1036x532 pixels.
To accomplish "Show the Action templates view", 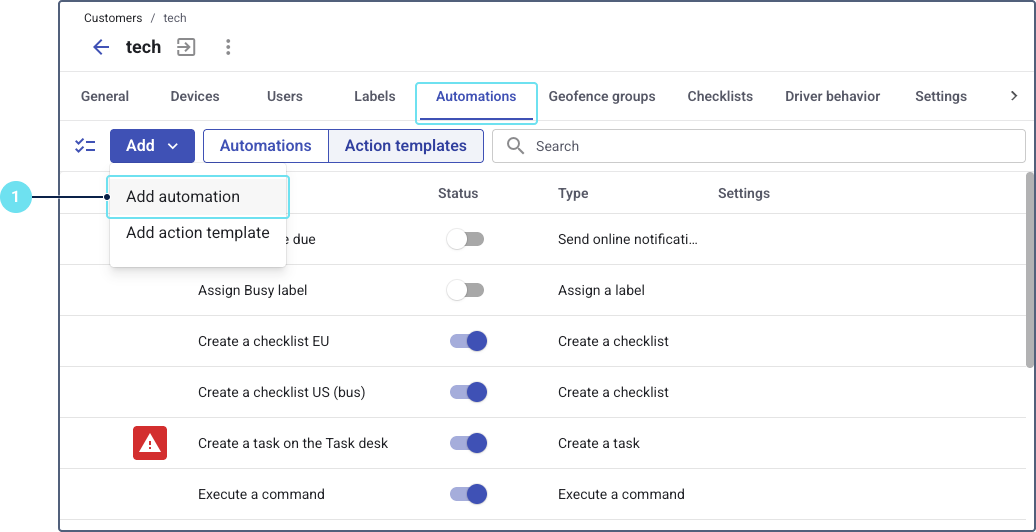I will [405, 146].
